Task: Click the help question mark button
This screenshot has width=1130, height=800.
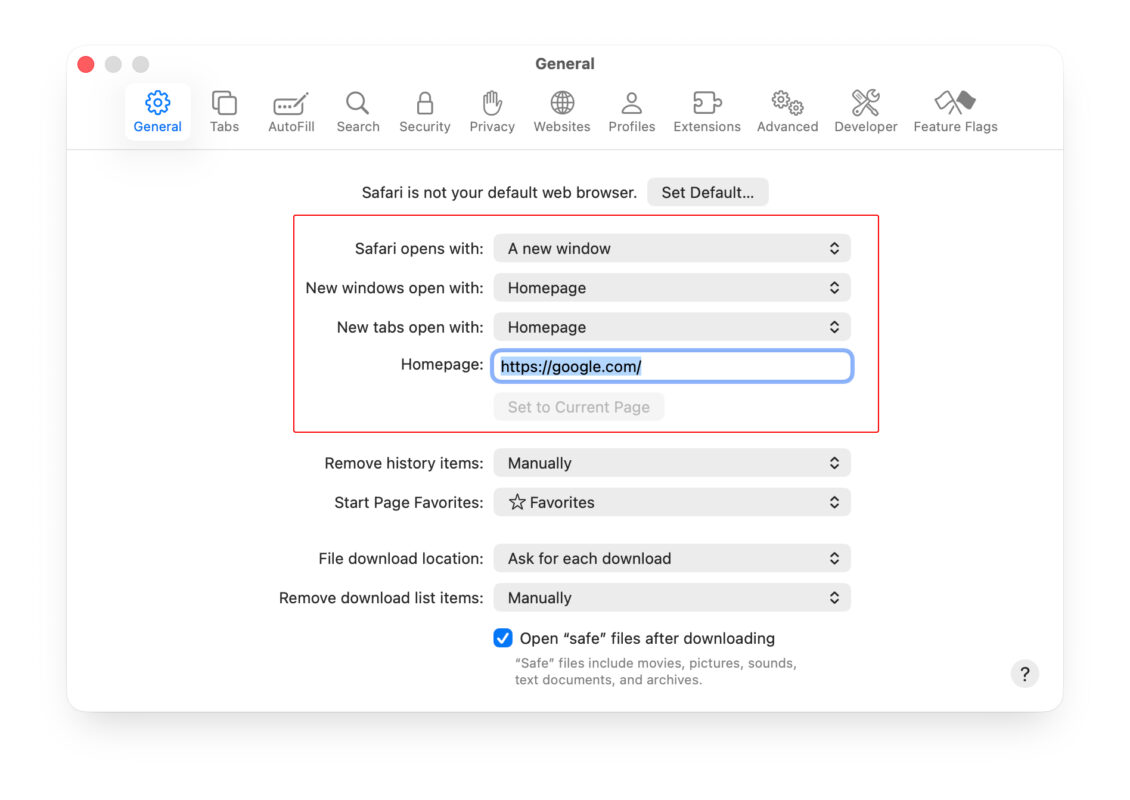Action: point(1024,673)
